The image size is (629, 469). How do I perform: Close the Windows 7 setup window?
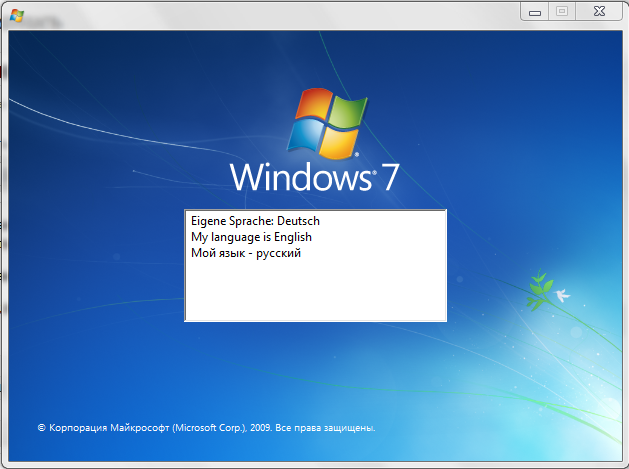(599, 11)
